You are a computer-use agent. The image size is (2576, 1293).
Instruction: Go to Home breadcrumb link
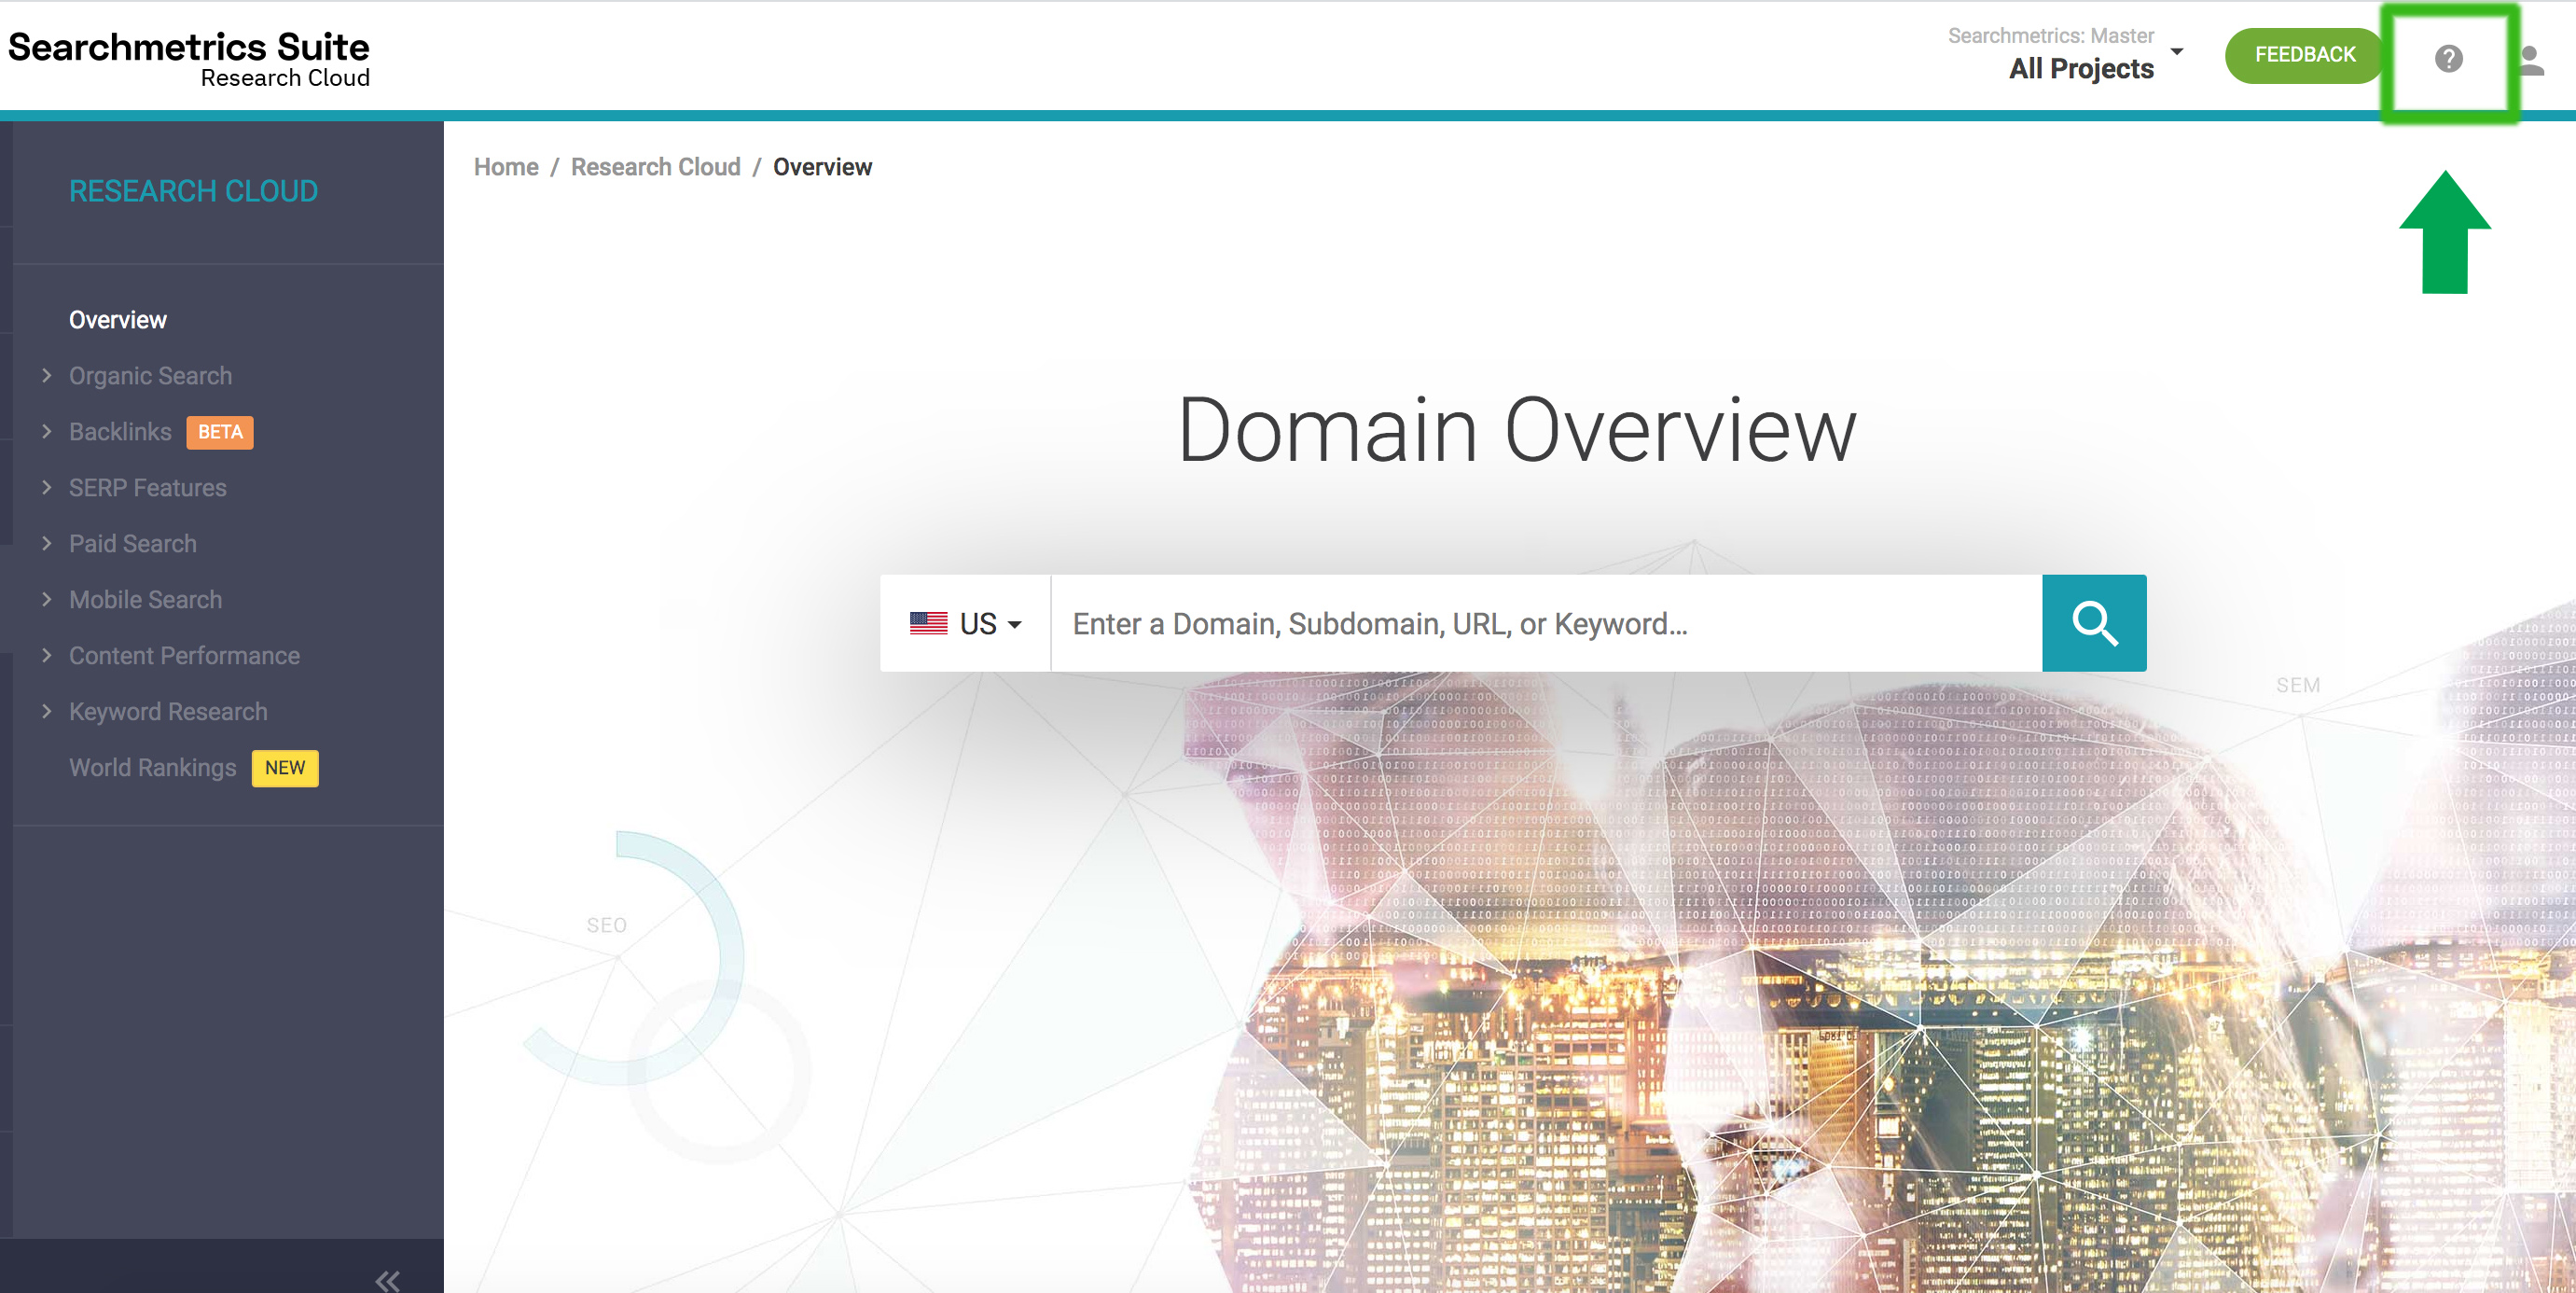[506, 167]
